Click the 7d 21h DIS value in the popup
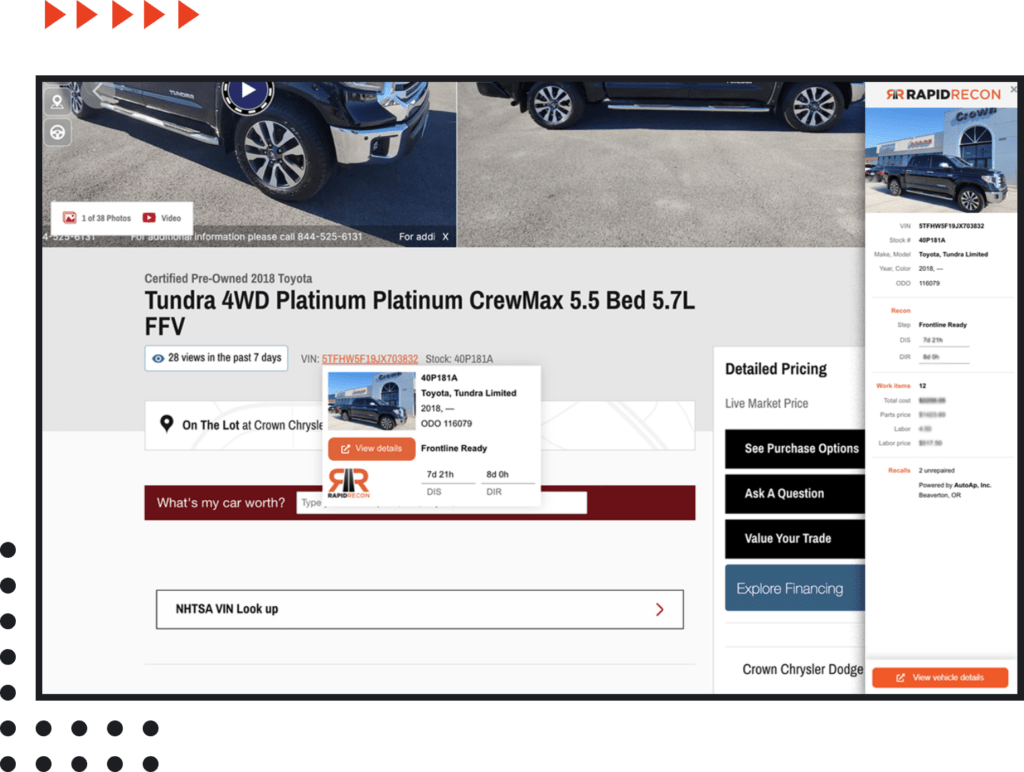This screenshot has width=1024, height=772. pos(440,474)
